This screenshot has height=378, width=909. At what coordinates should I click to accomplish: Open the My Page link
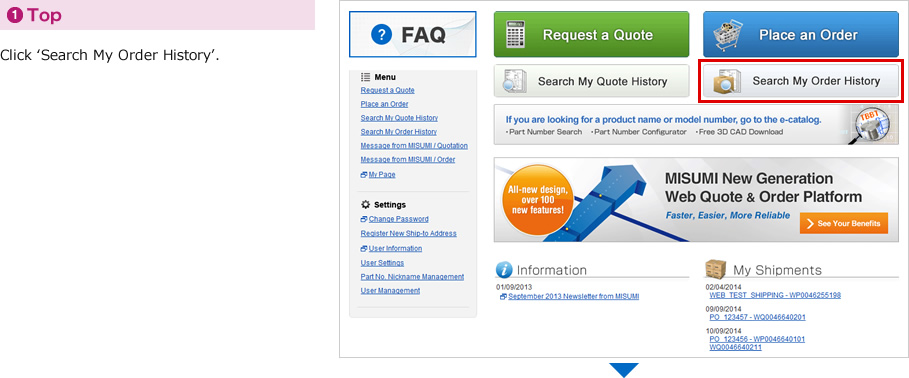(x=382, y=175)
